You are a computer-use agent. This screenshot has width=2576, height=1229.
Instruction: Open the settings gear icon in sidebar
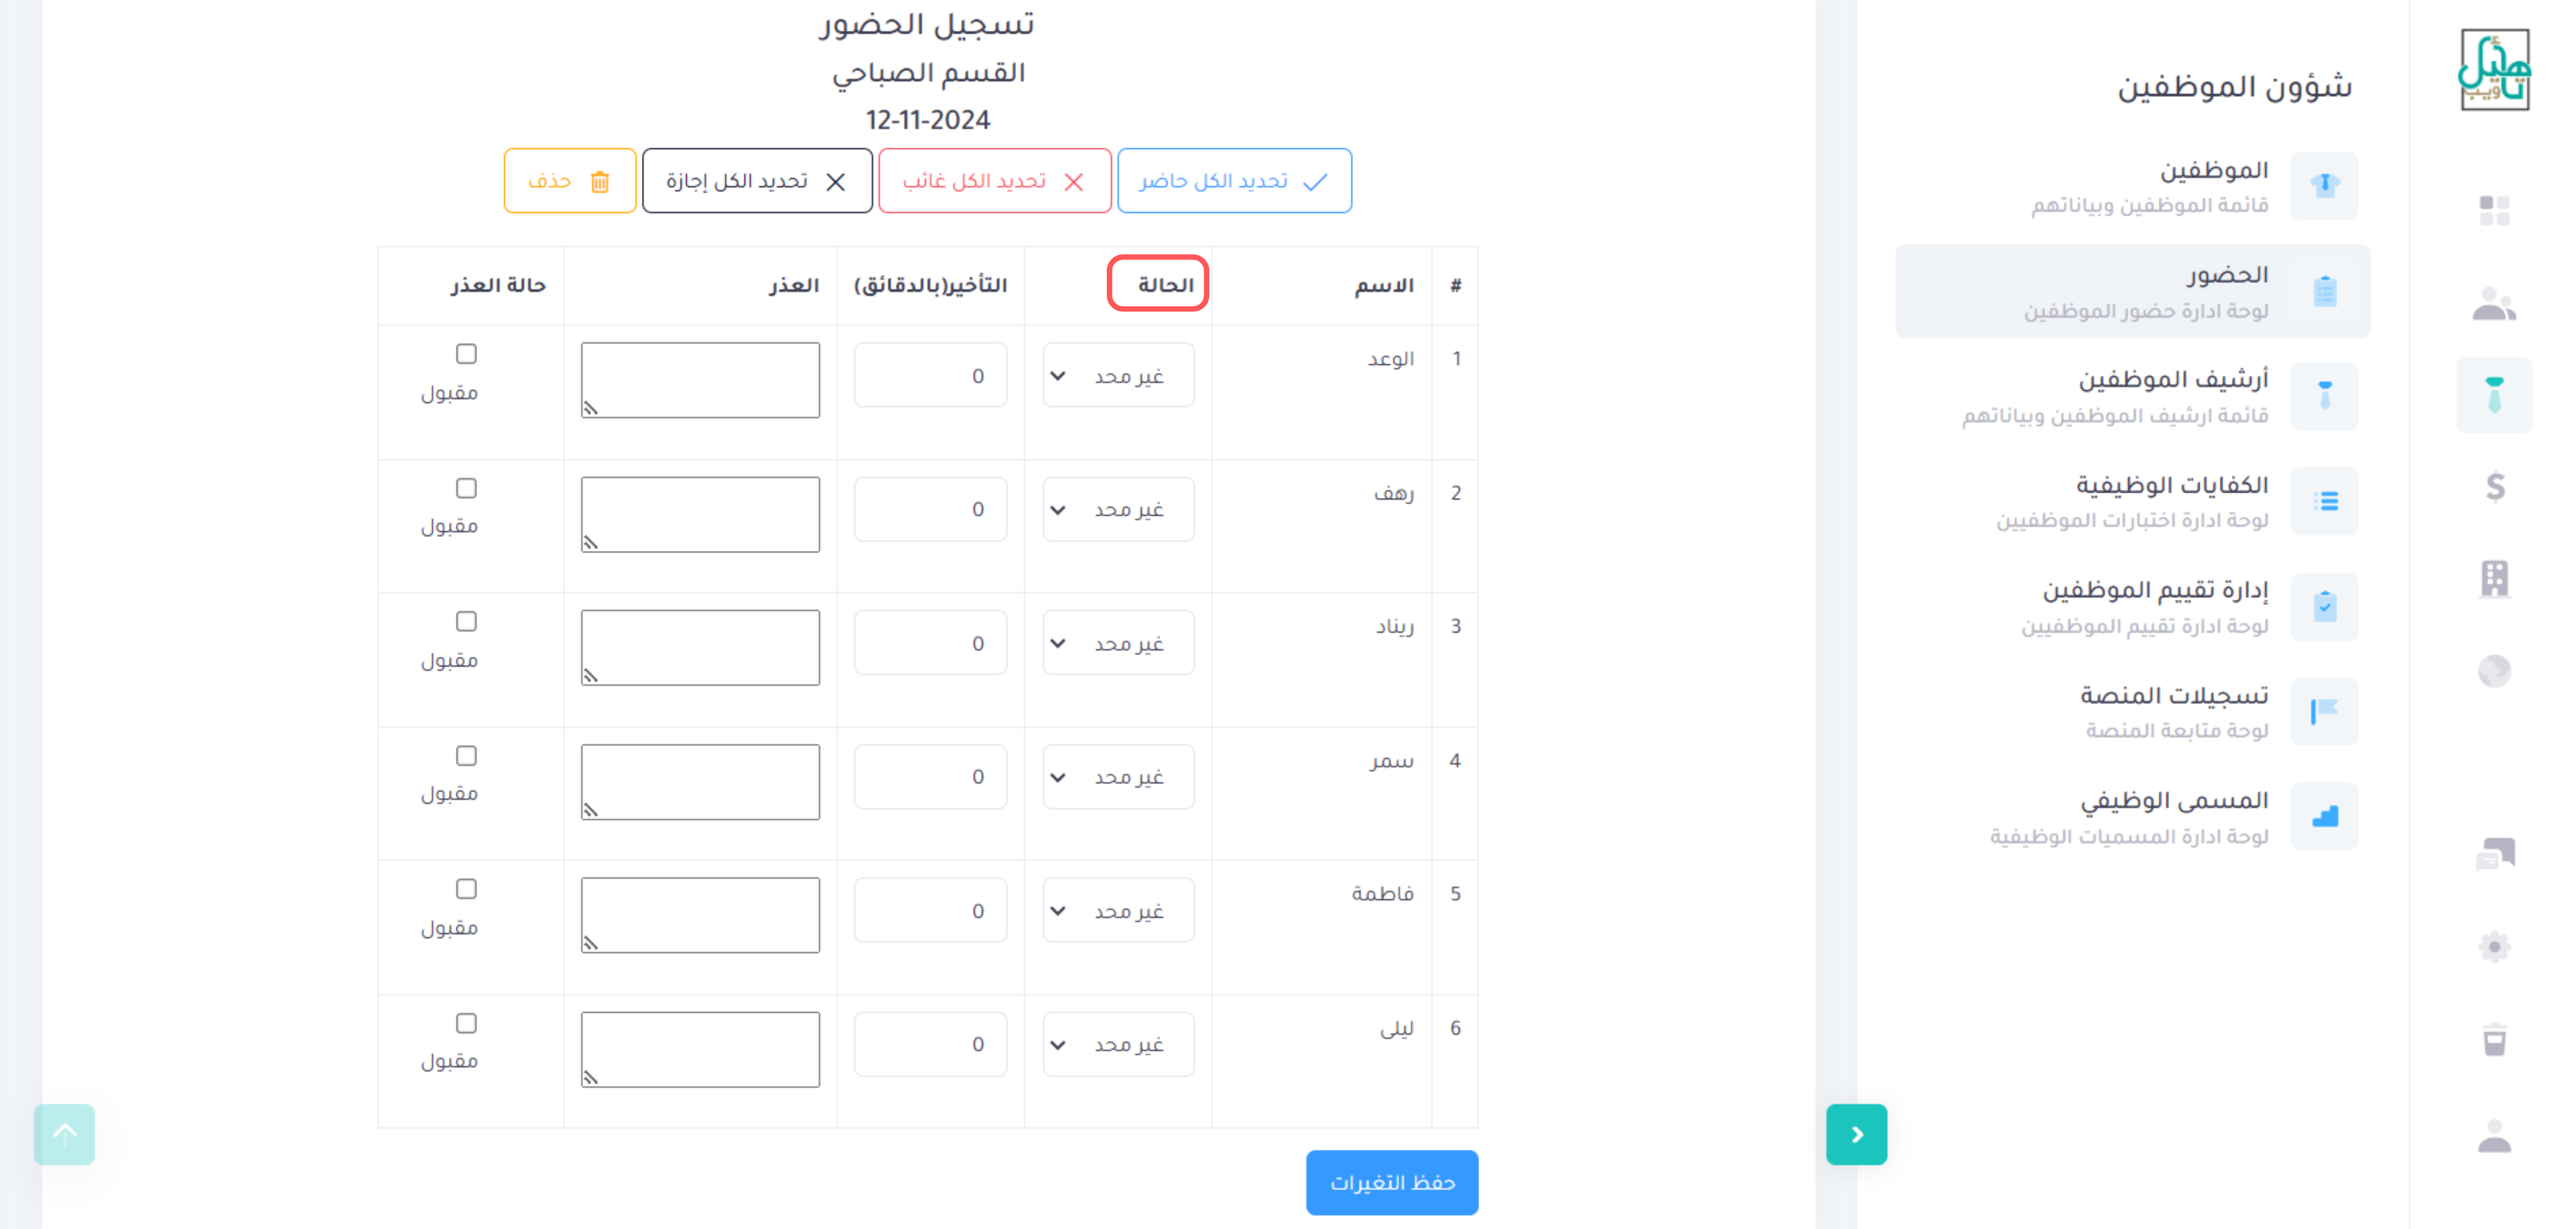2495,946
